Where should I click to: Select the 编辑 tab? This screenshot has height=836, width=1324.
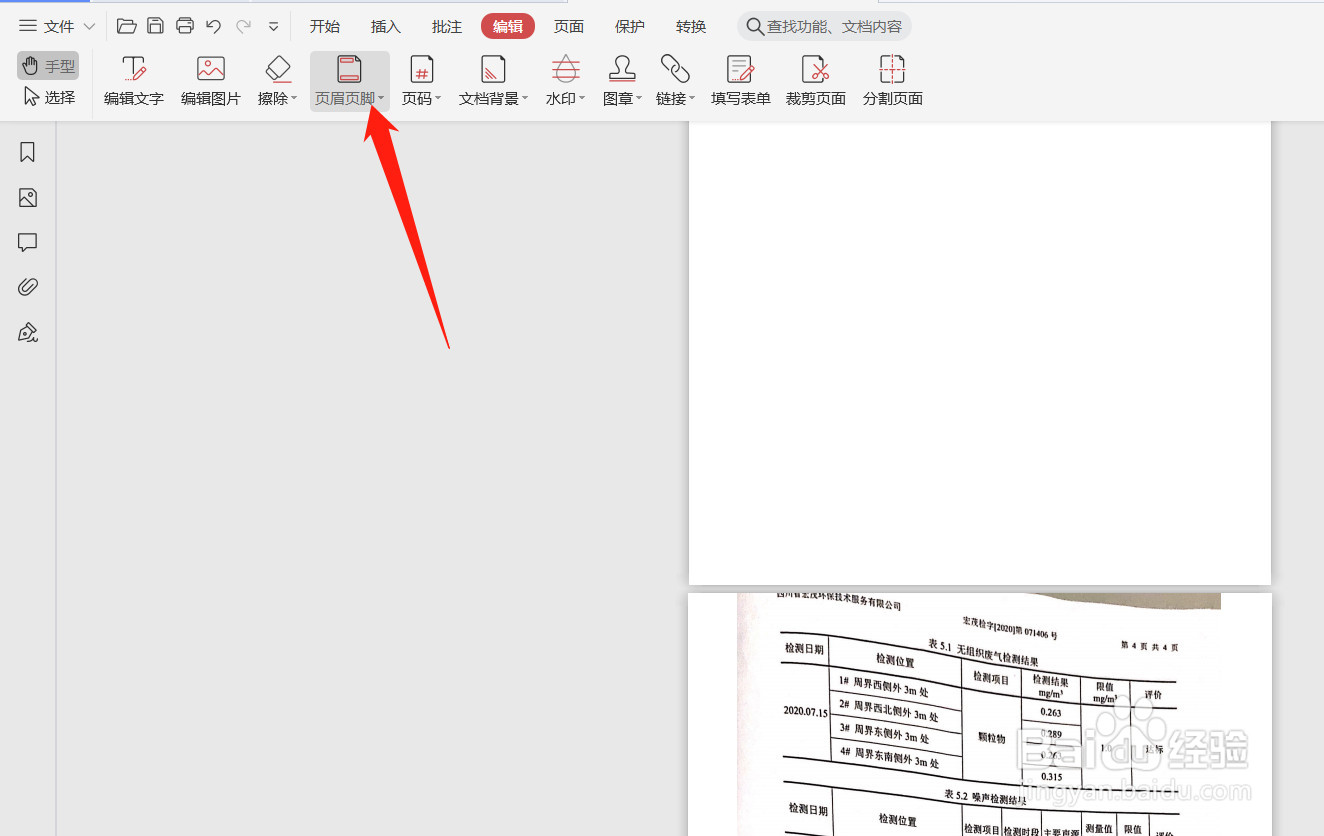(x=508, y=27)
